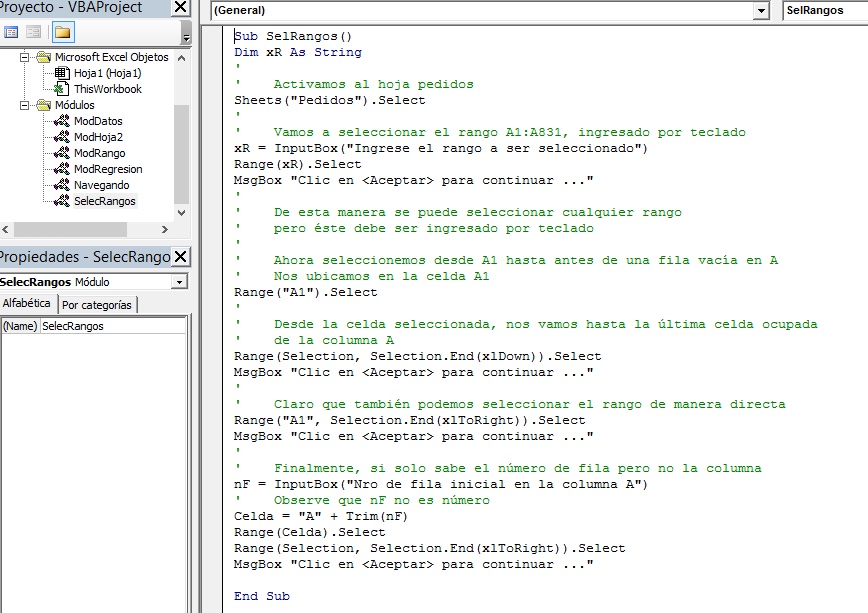Click the 'Range(Celda).Select' code line

tap(309, 533)
